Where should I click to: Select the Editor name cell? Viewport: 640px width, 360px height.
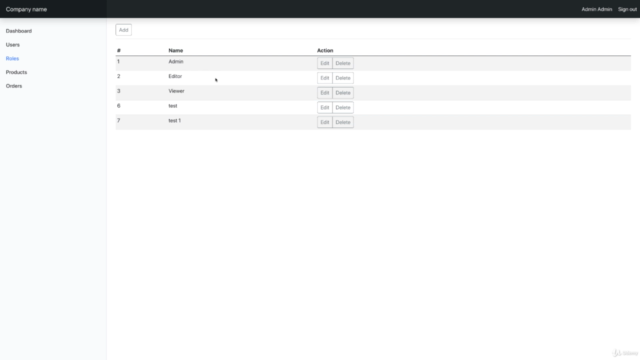175,76
